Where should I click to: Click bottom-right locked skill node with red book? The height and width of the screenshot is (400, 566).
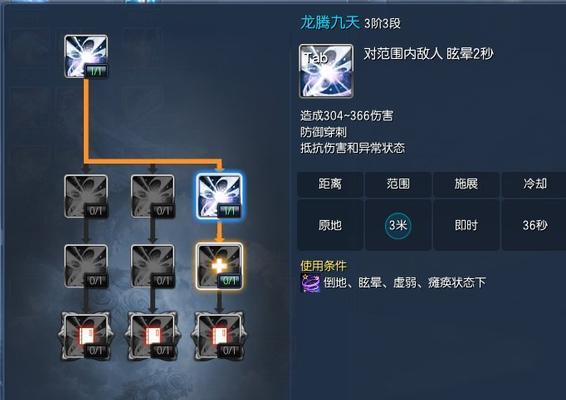coord(219,336)
